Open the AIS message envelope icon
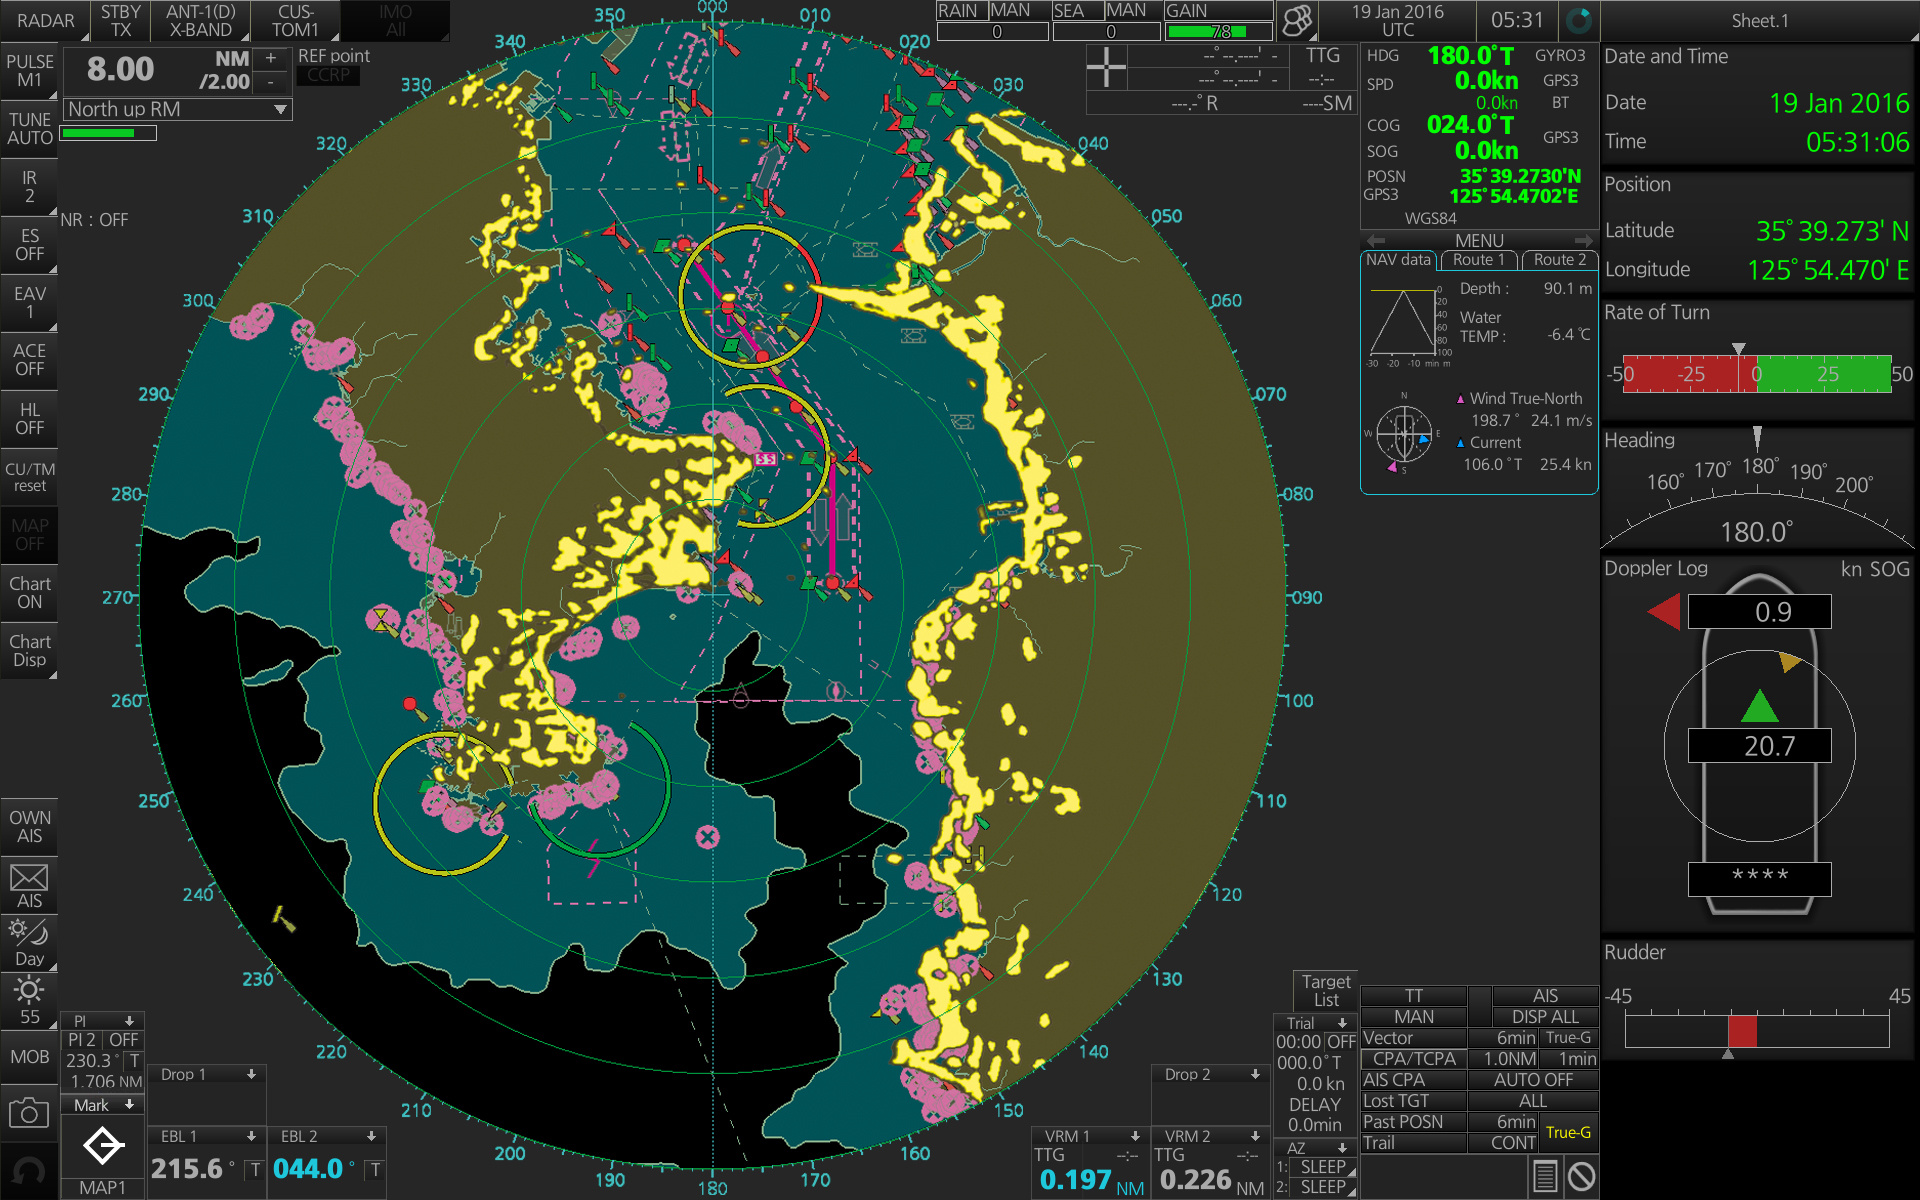 [29, 885]
